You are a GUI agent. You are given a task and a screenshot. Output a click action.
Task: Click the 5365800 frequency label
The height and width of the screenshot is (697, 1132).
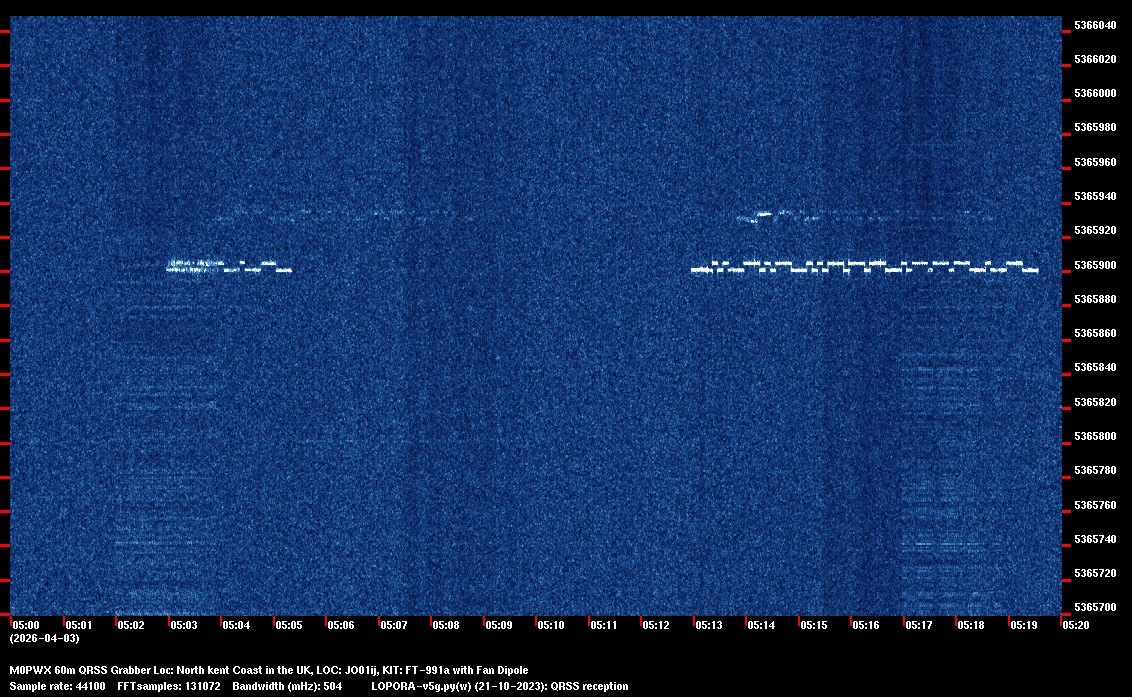point(1094,436)
